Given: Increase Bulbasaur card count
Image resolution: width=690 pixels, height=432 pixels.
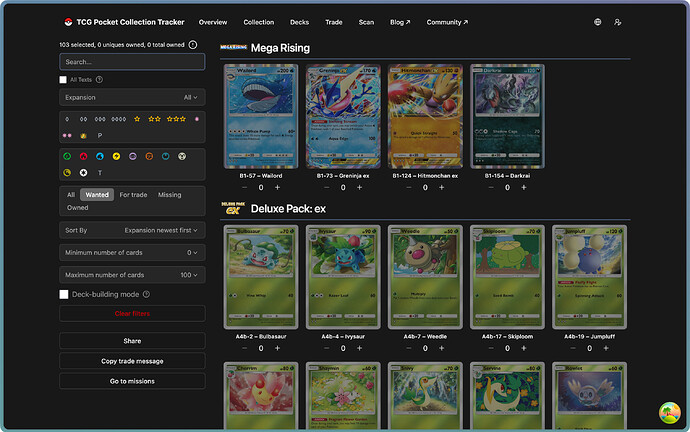Looking at the screenshot, I should 277,348.
